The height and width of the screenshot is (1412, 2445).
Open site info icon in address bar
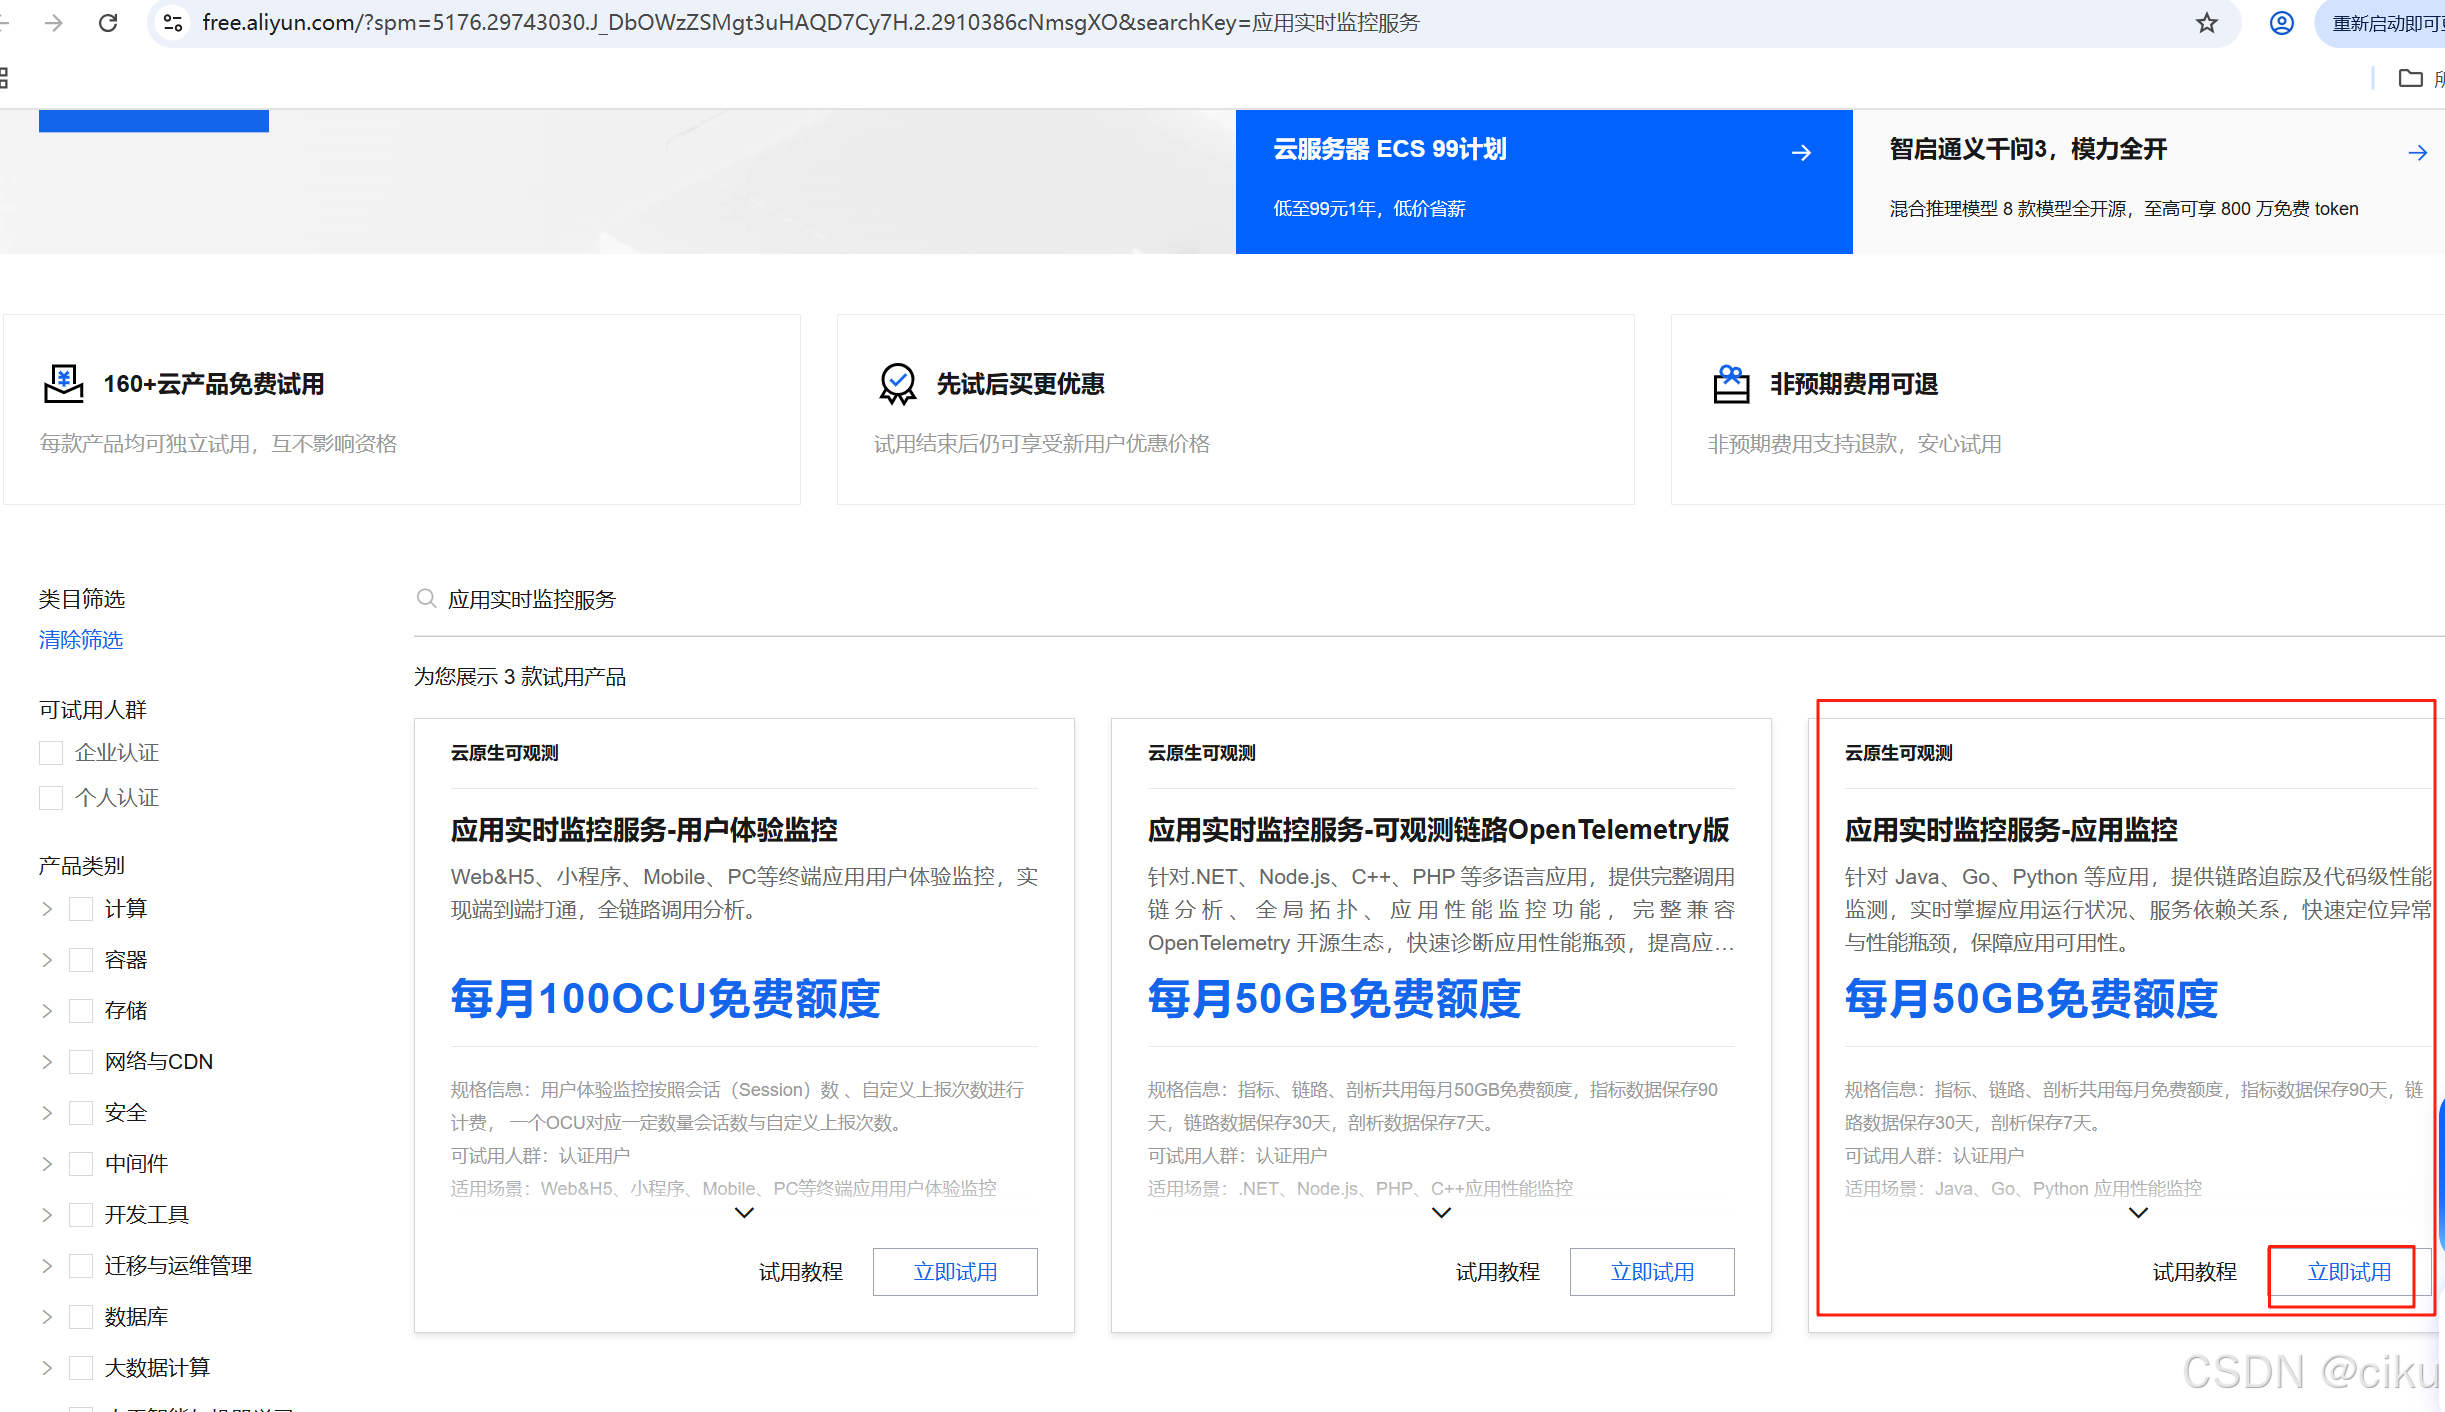[x=173, y=23]
